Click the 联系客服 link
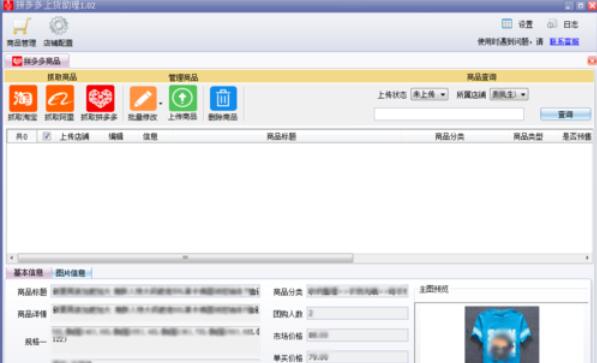 point(564,42)
